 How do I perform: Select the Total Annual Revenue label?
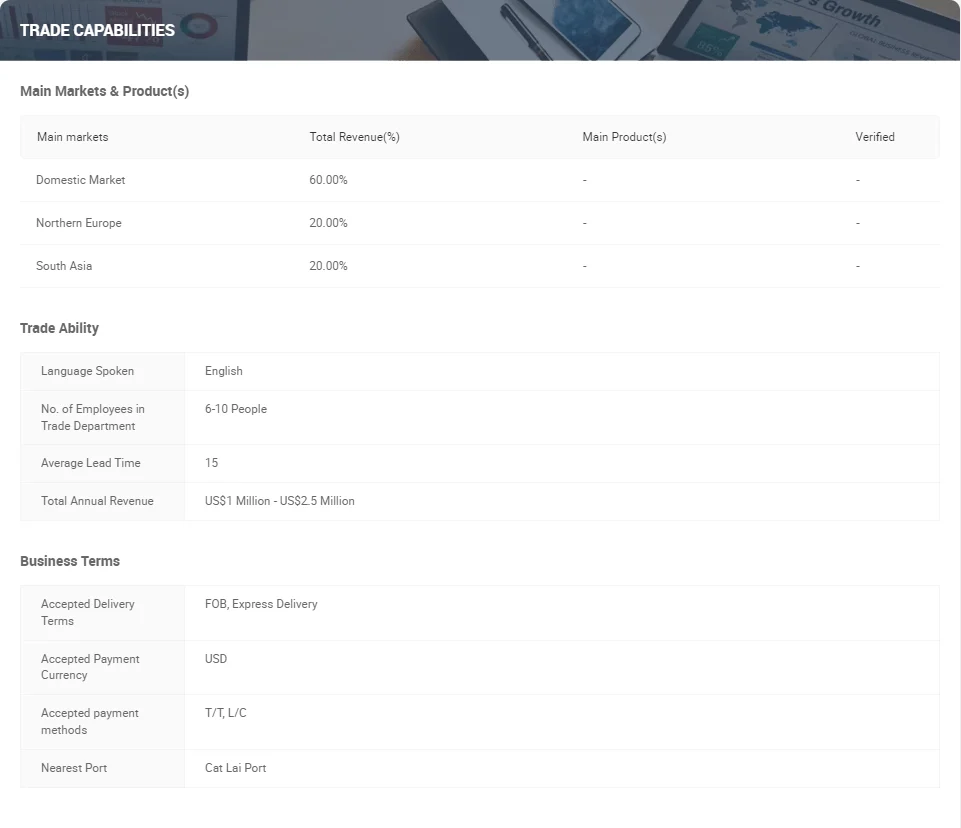pos(97,501)
